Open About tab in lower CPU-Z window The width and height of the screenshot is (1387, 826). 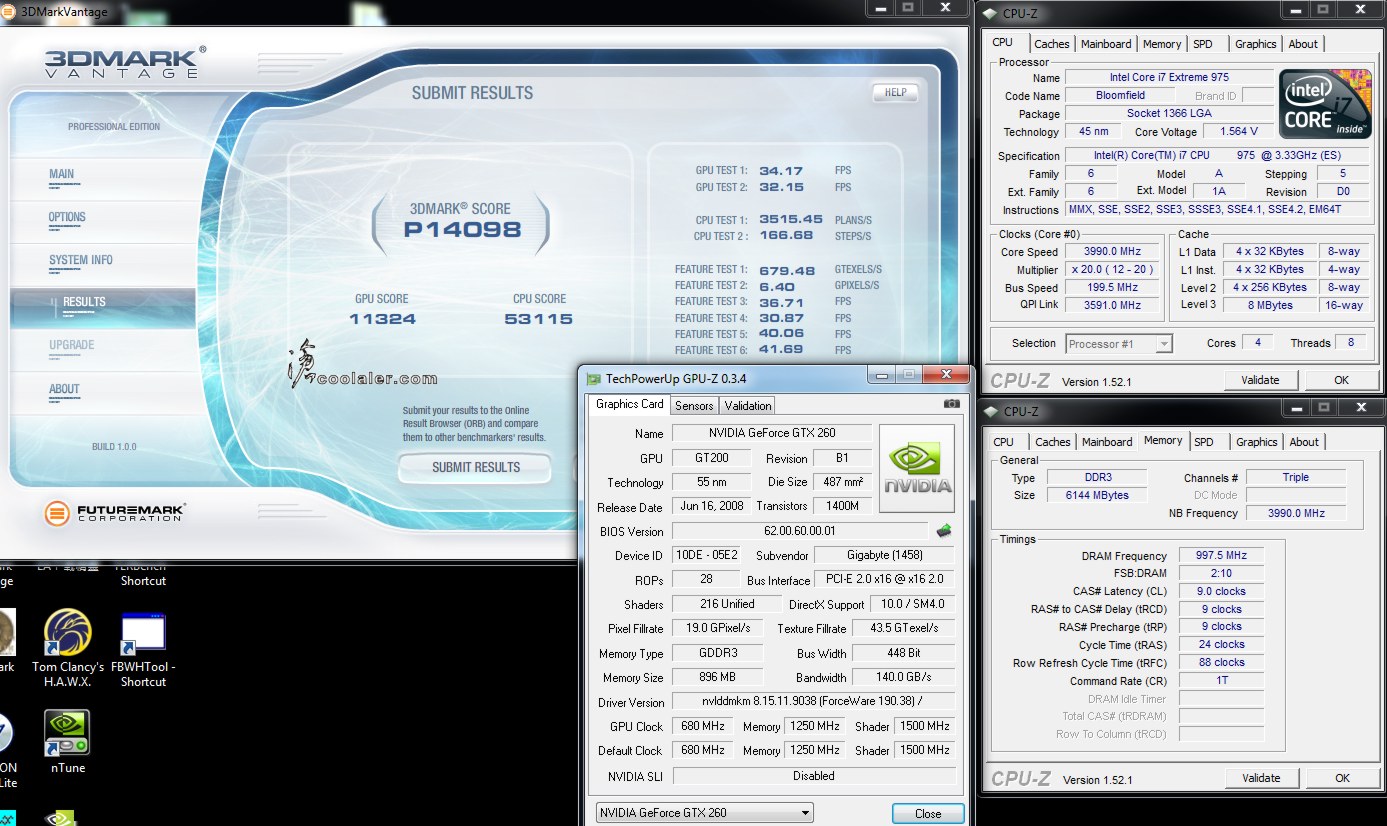1304,442
